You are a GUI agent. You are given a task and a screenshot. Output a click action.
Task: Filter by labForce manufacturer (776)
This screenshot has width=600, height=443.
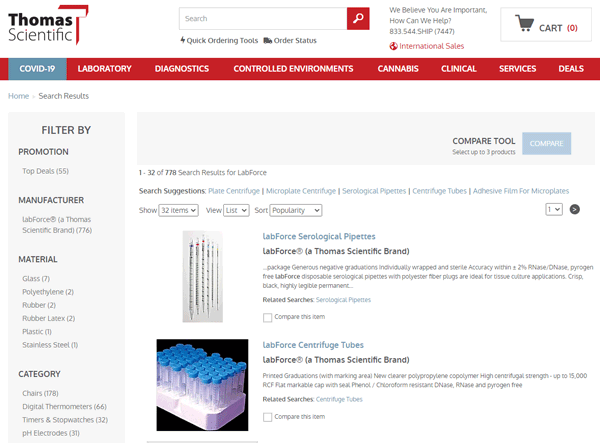57,225
